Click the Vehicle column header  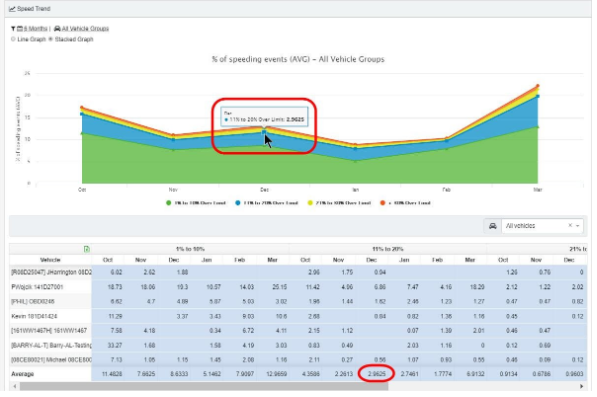coord(50,260)
